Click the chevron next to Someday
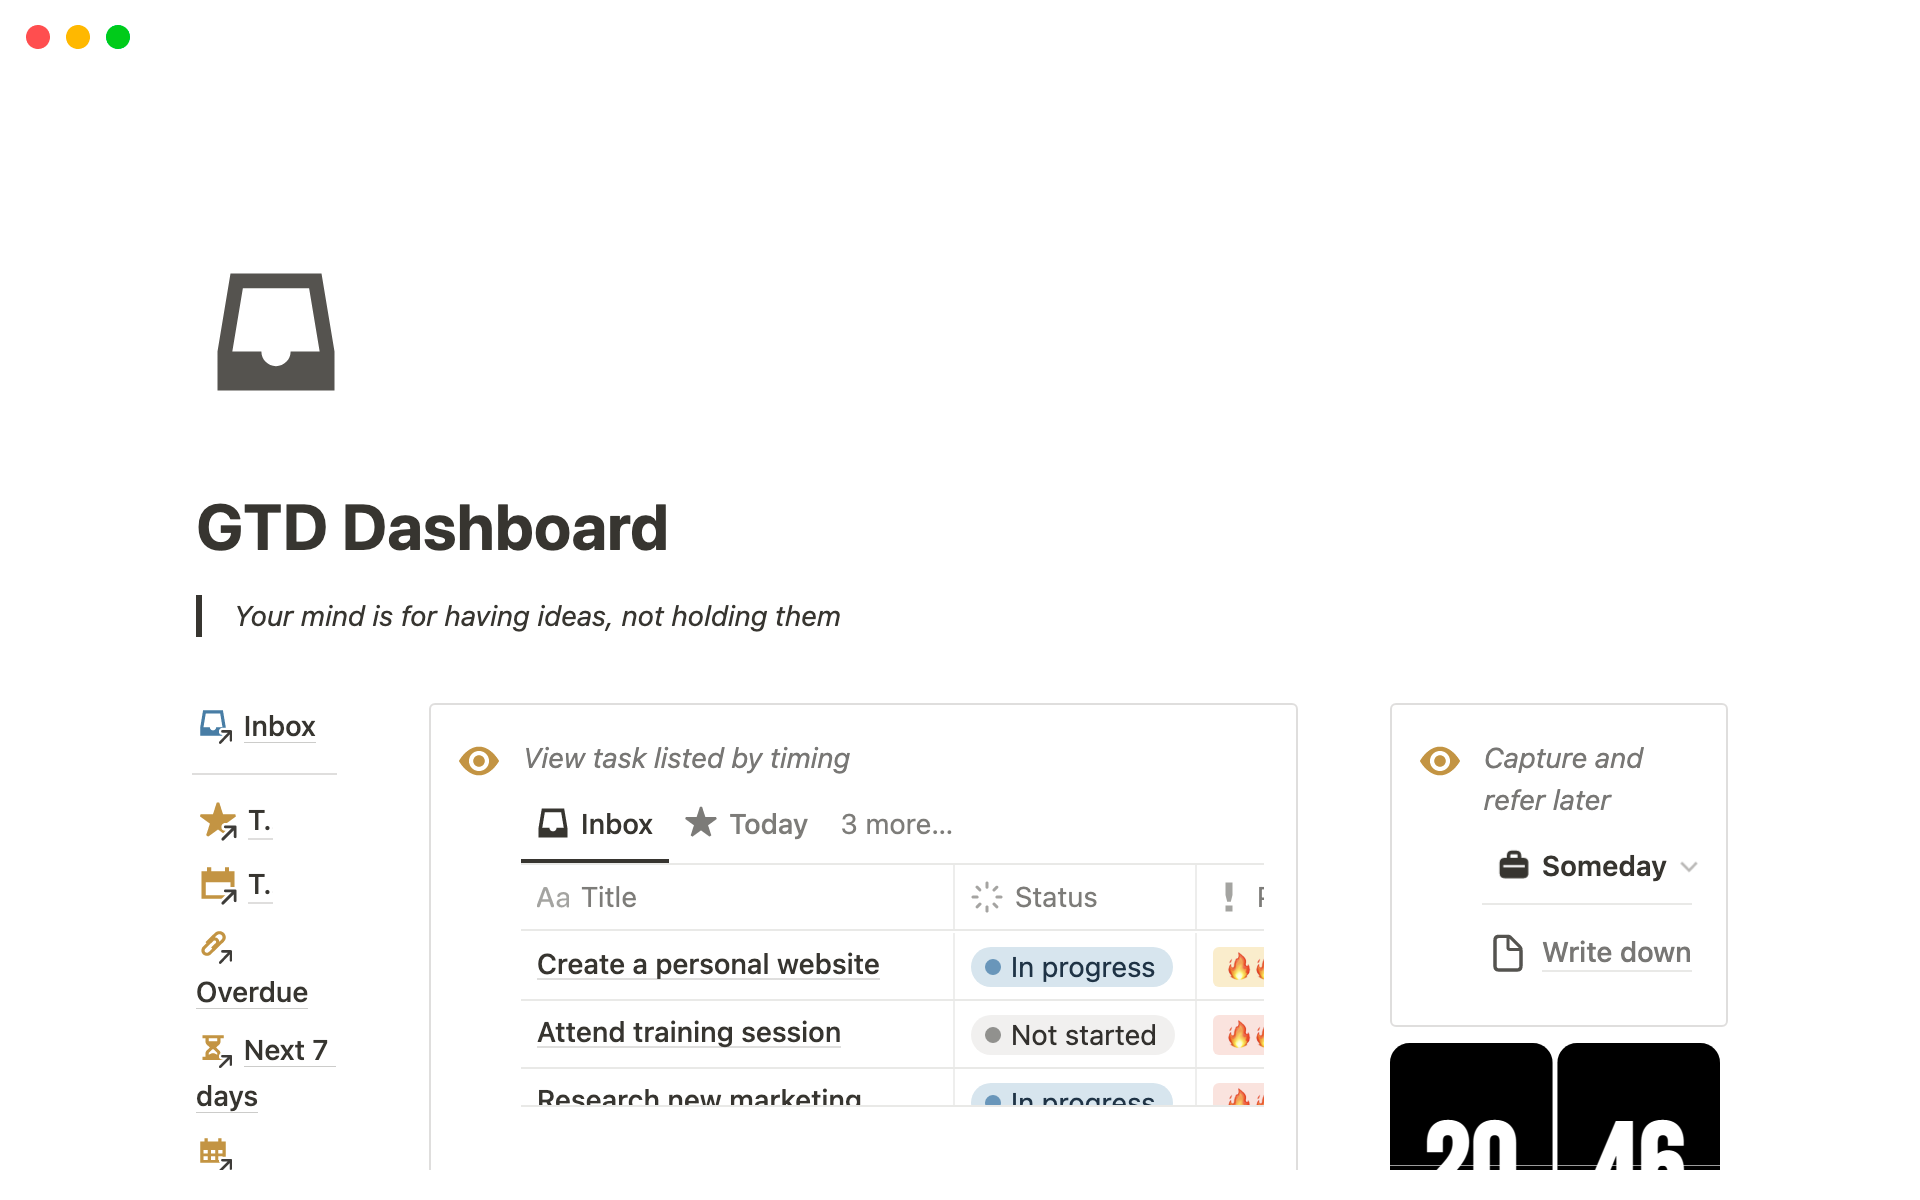This screenshot has width=1920, height=1200. tap(1689, 867)
